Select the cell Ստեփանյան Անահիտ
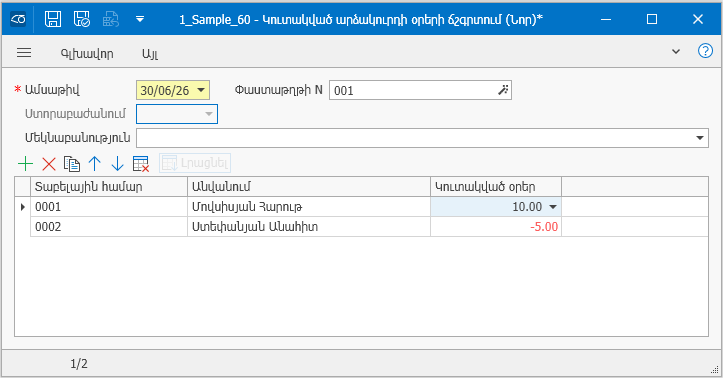The height and width of the screenshot is (378, 723). 309,227
